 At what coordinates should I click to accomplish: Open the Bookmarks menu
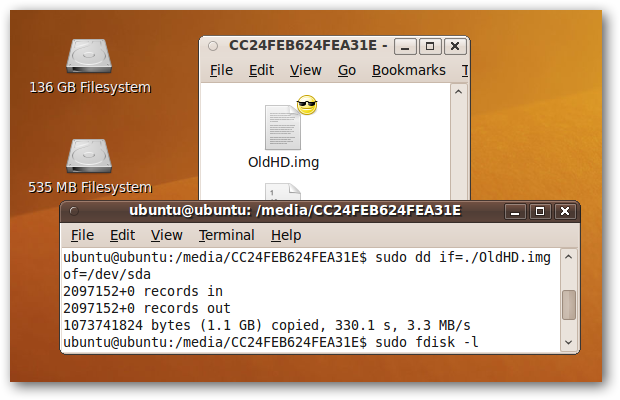pos(409,70)
